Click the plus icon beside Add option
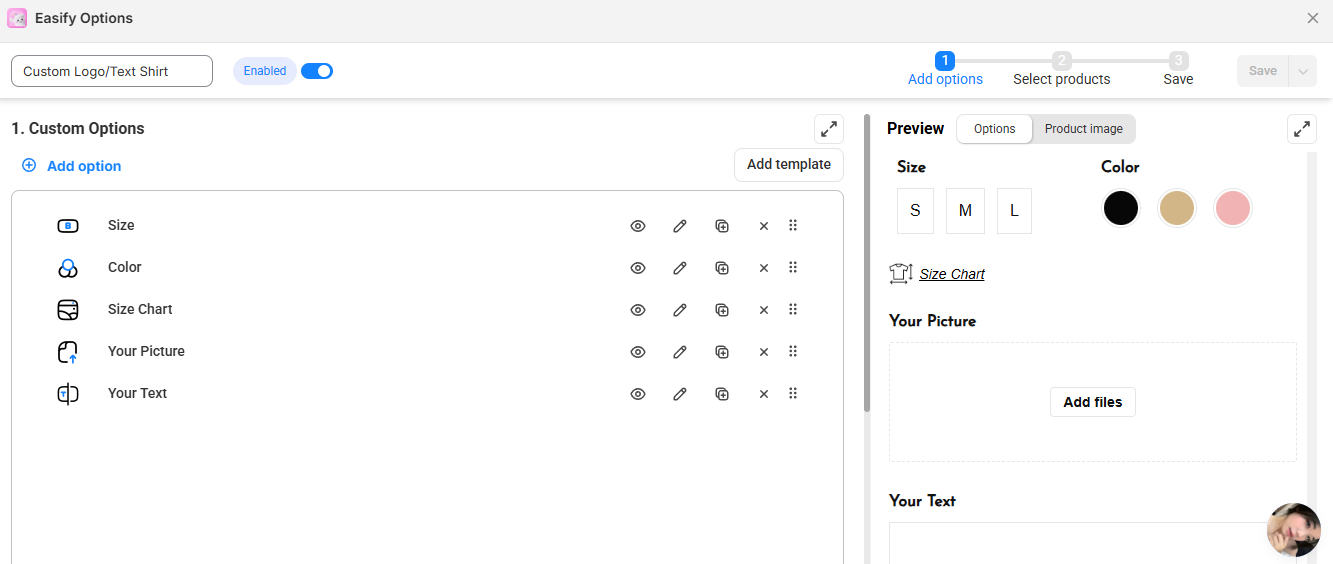The width and height of the screenshot is (1333, 564). click(x=29, y=166)
